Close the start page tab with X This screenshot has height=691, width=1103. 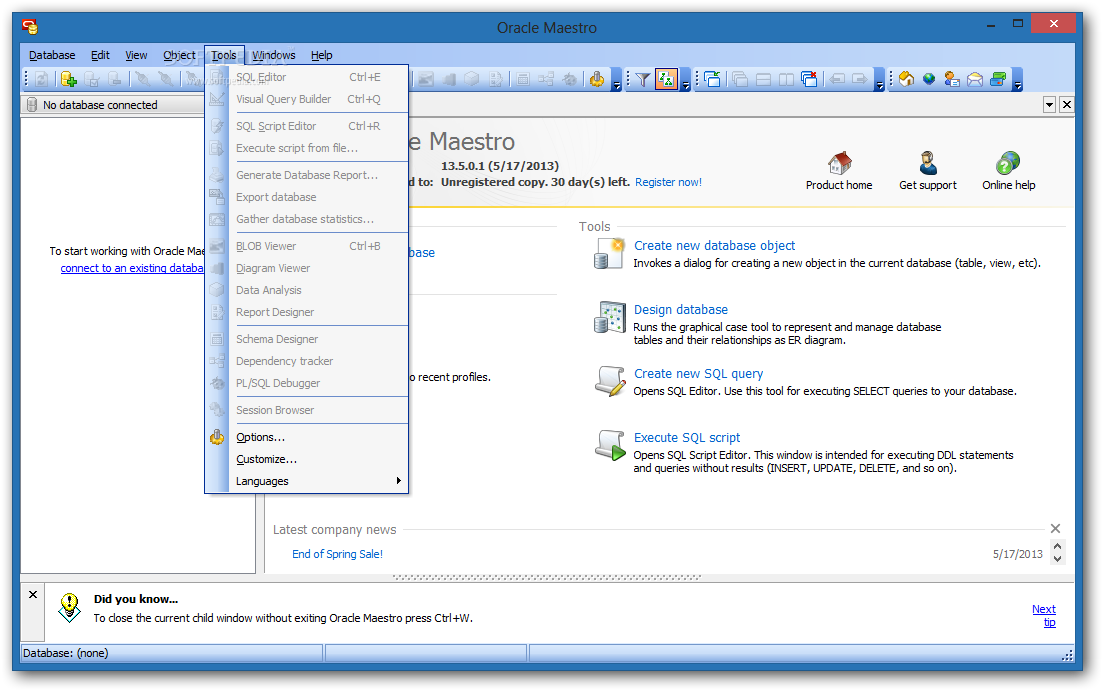1066,105
